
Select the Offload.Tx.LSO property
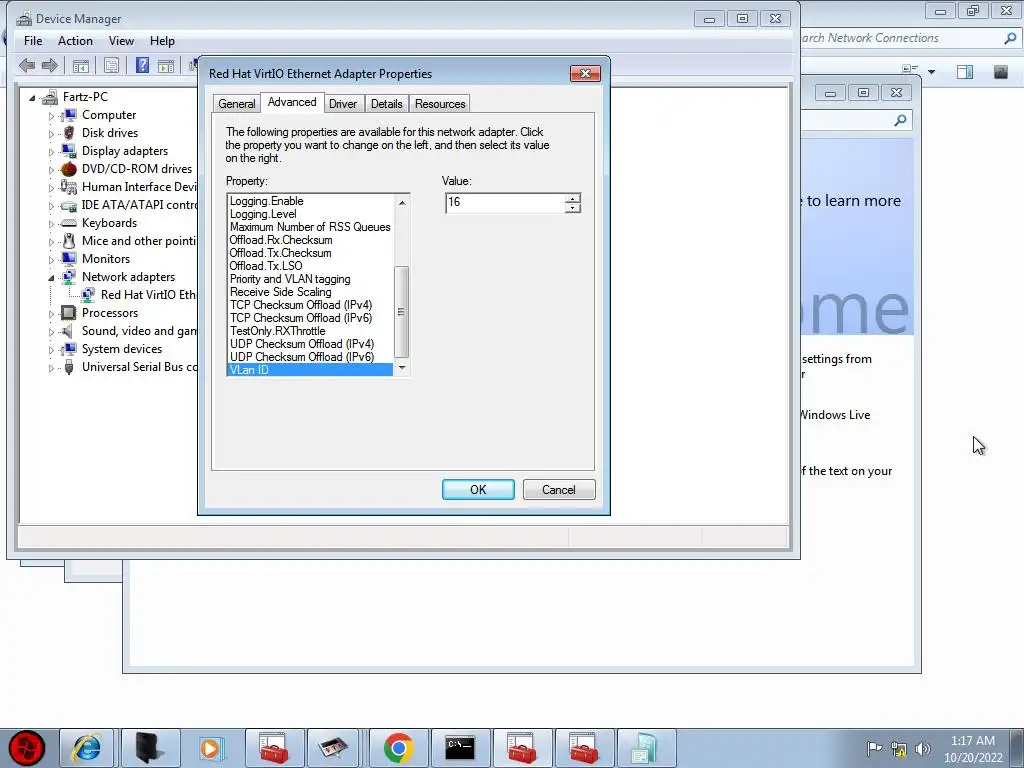(266, 266)
